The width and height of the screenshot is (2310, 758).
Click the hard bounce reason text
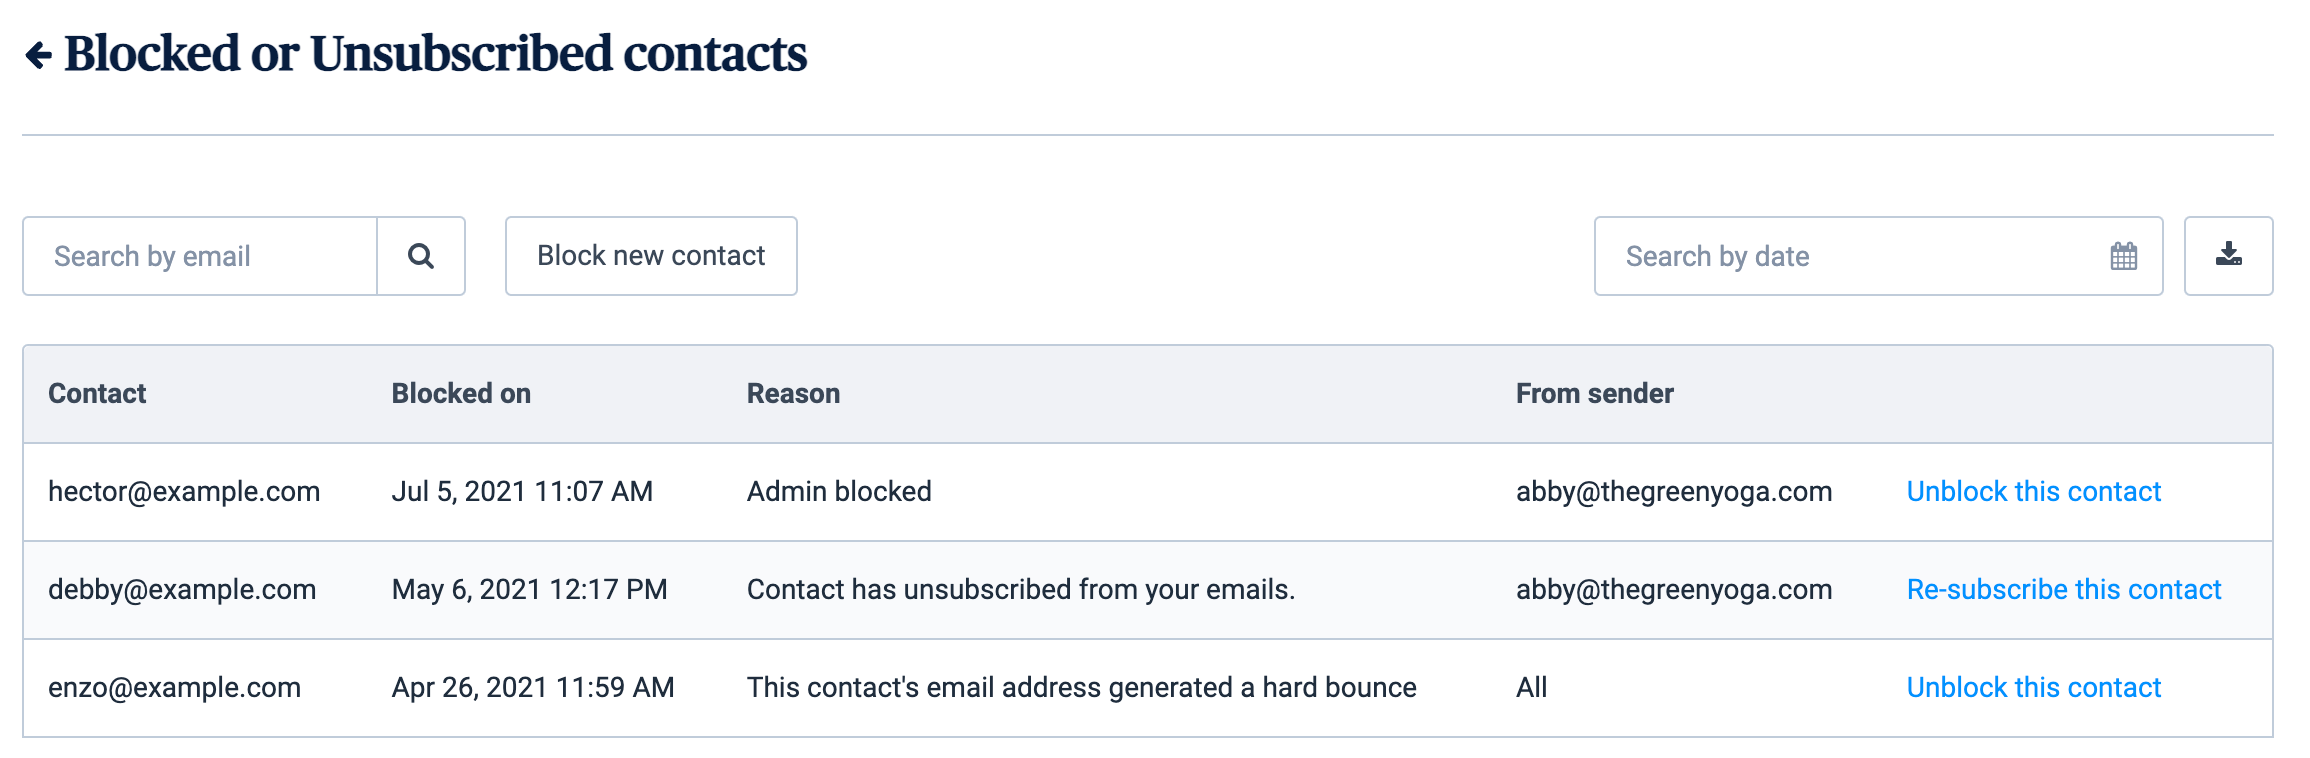pyautogui.click(x=1081, y=688)
